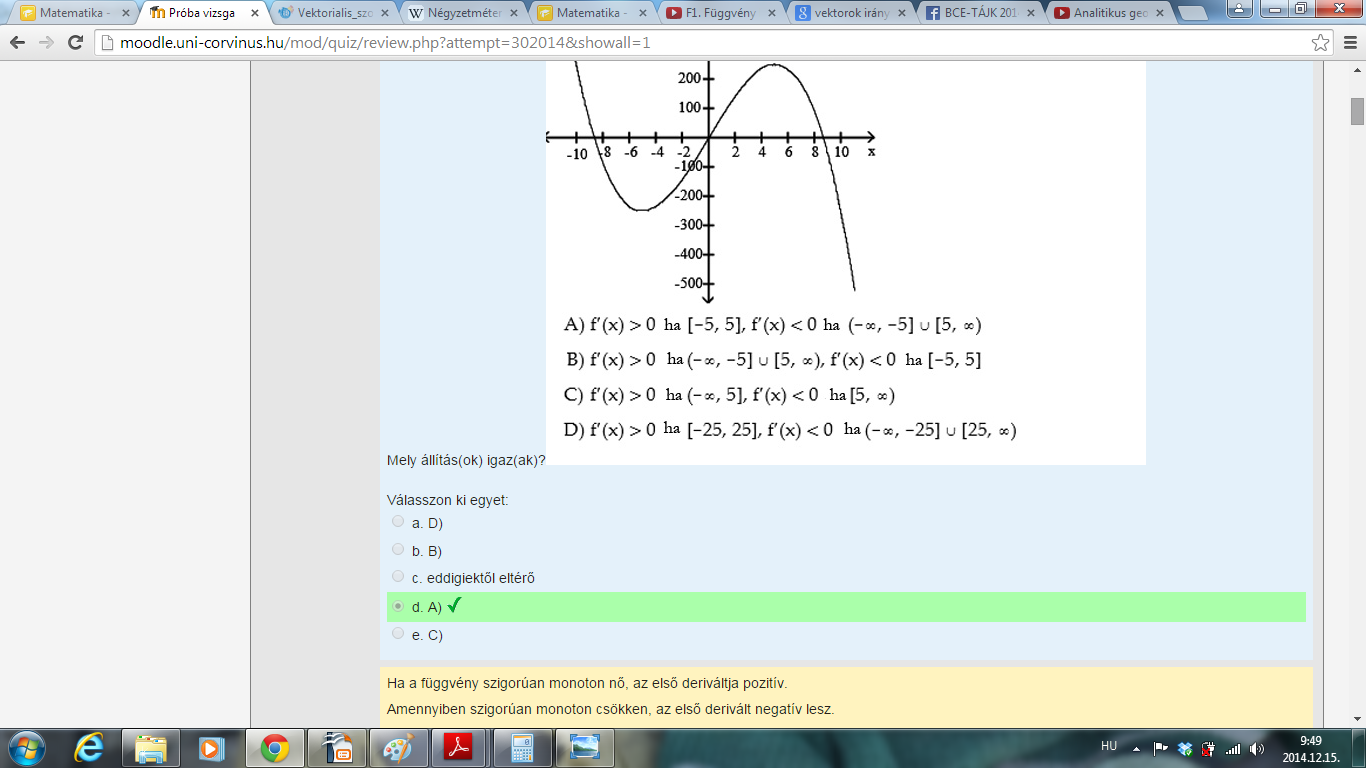Screen dimensions: 1366x768
Task: Select radio option 'b. B)'
Action: pos(398,549)
